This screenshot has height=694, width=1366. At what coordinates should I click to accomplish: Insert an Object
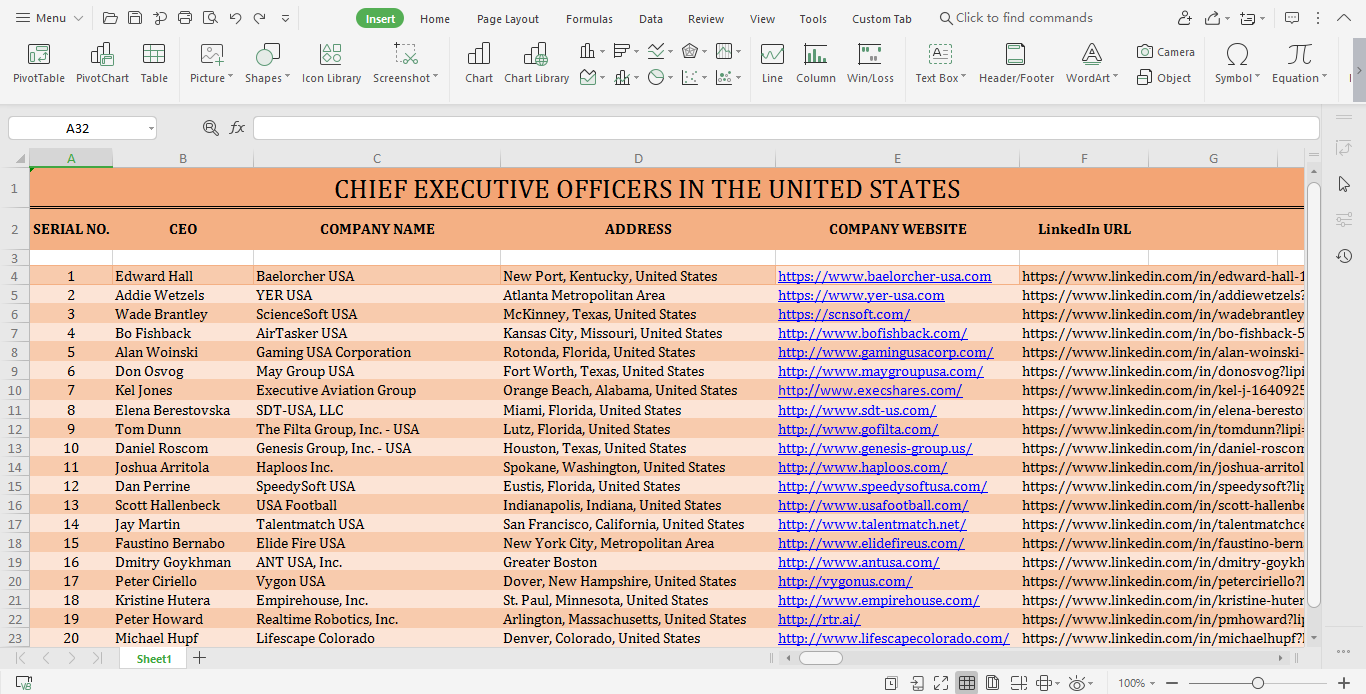pyautogui.click(x=1164, y=78)
